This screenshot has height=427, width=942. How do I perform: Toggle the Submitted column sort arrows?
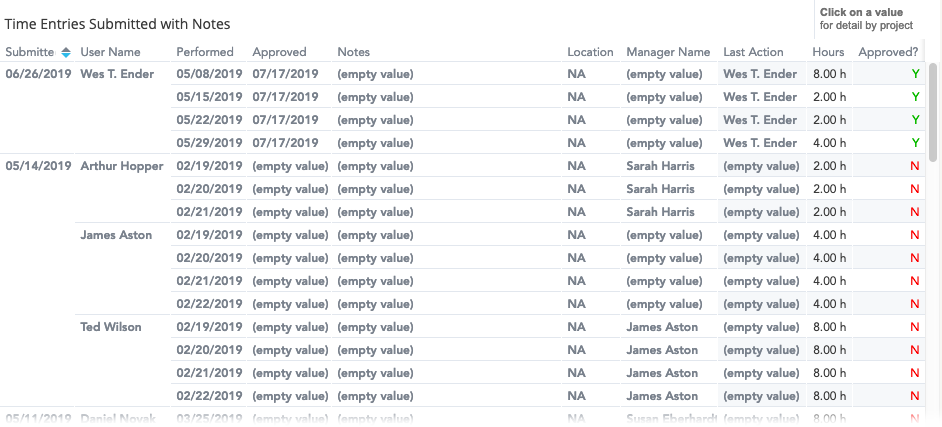point(66,52)
